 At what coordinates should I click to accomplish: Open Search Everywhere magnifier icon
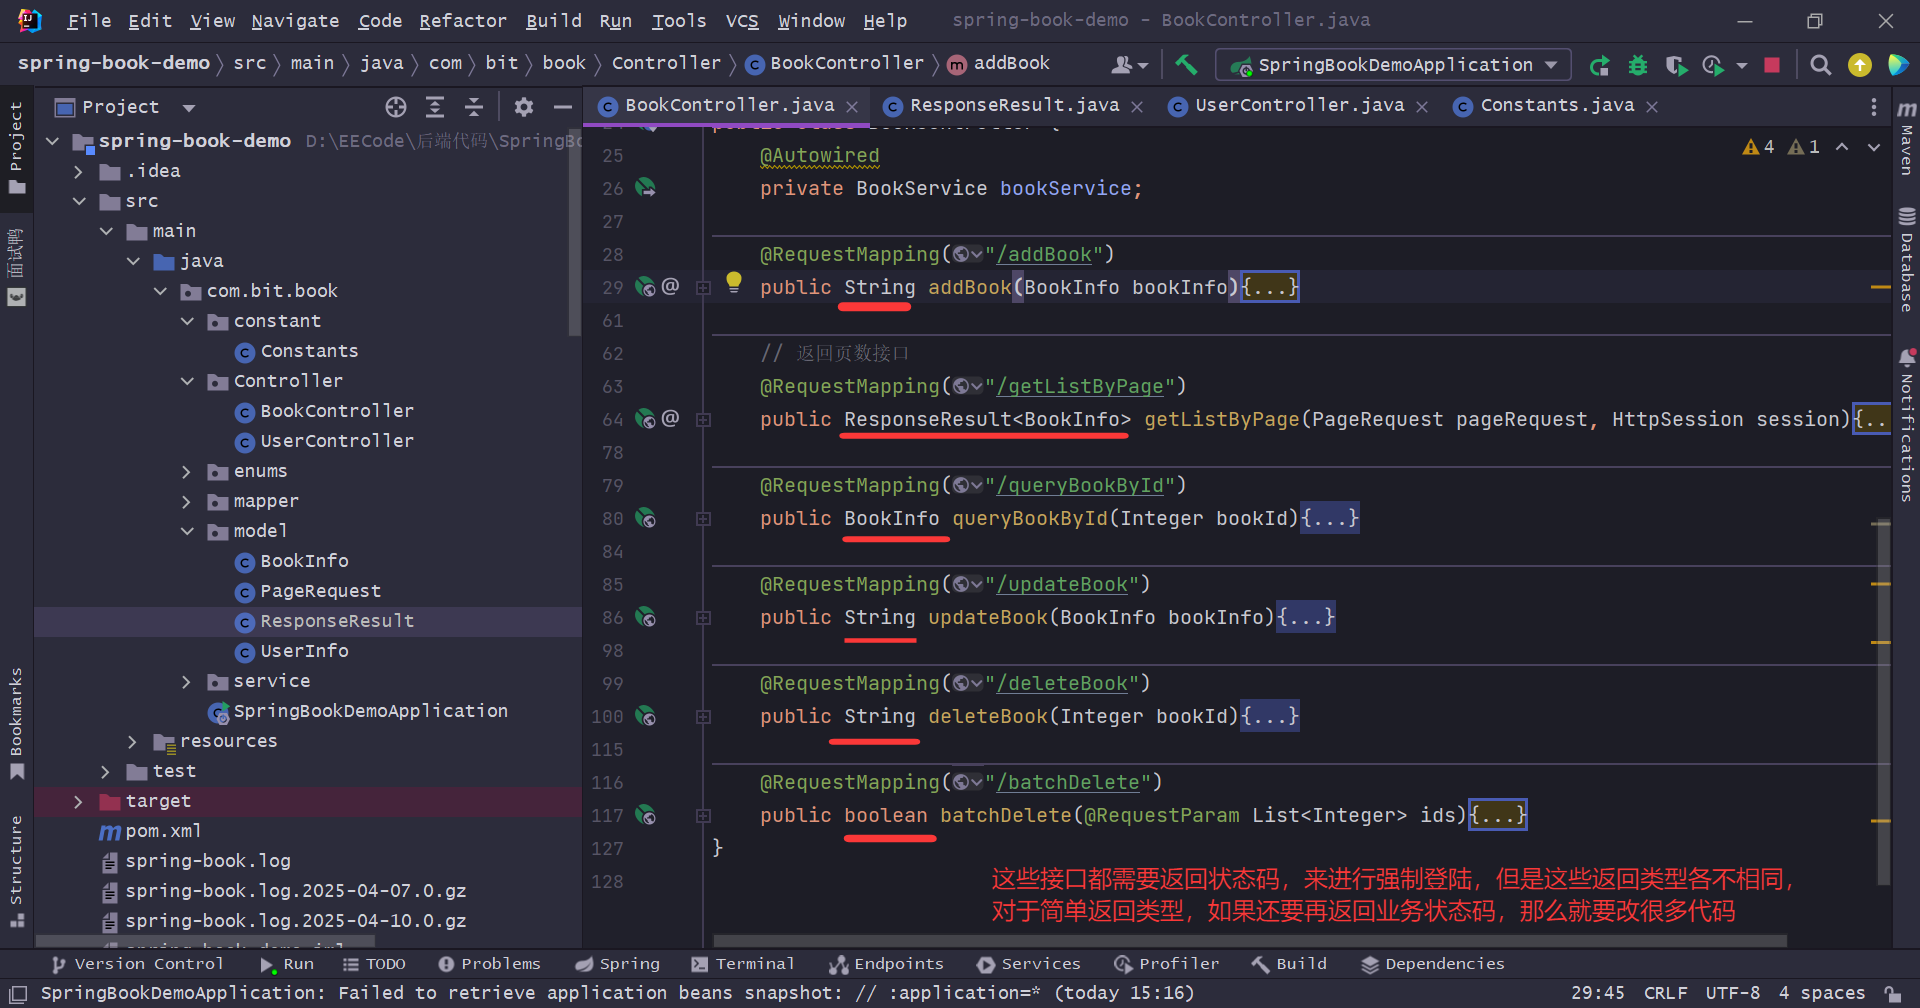pyautogui.click(x=1821, y=65)
